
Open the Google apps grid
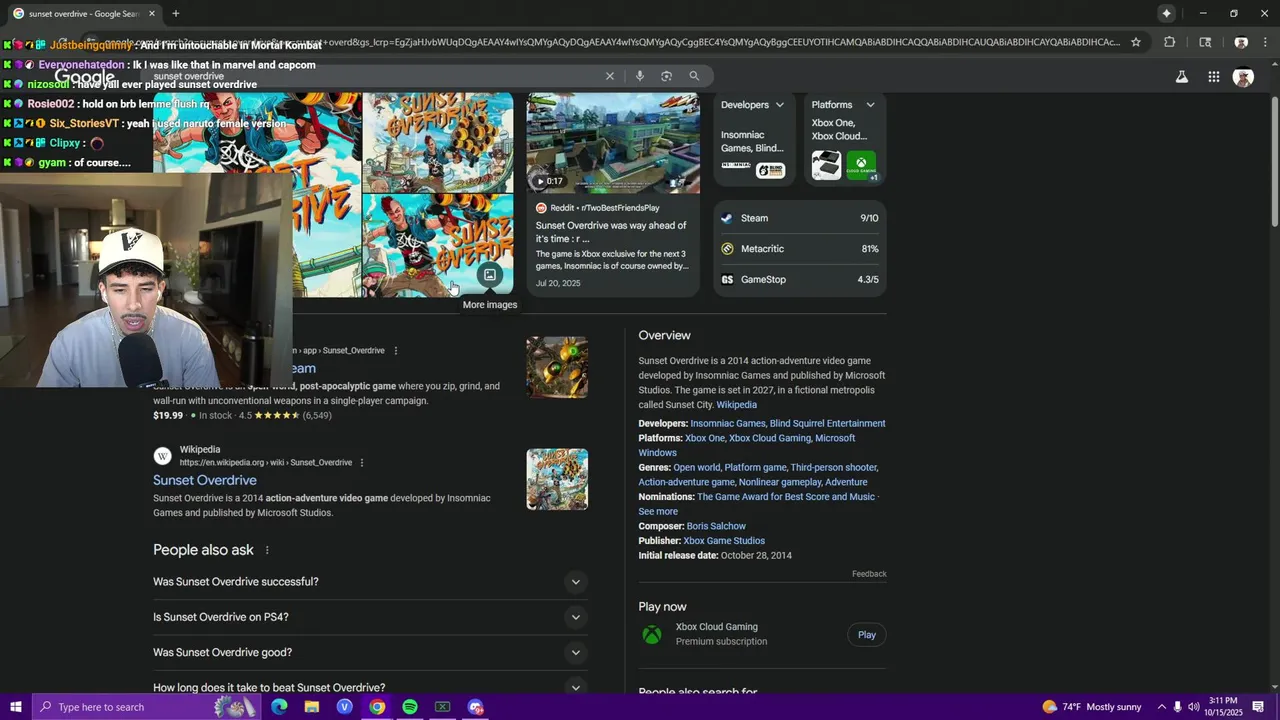[1213, 77]
